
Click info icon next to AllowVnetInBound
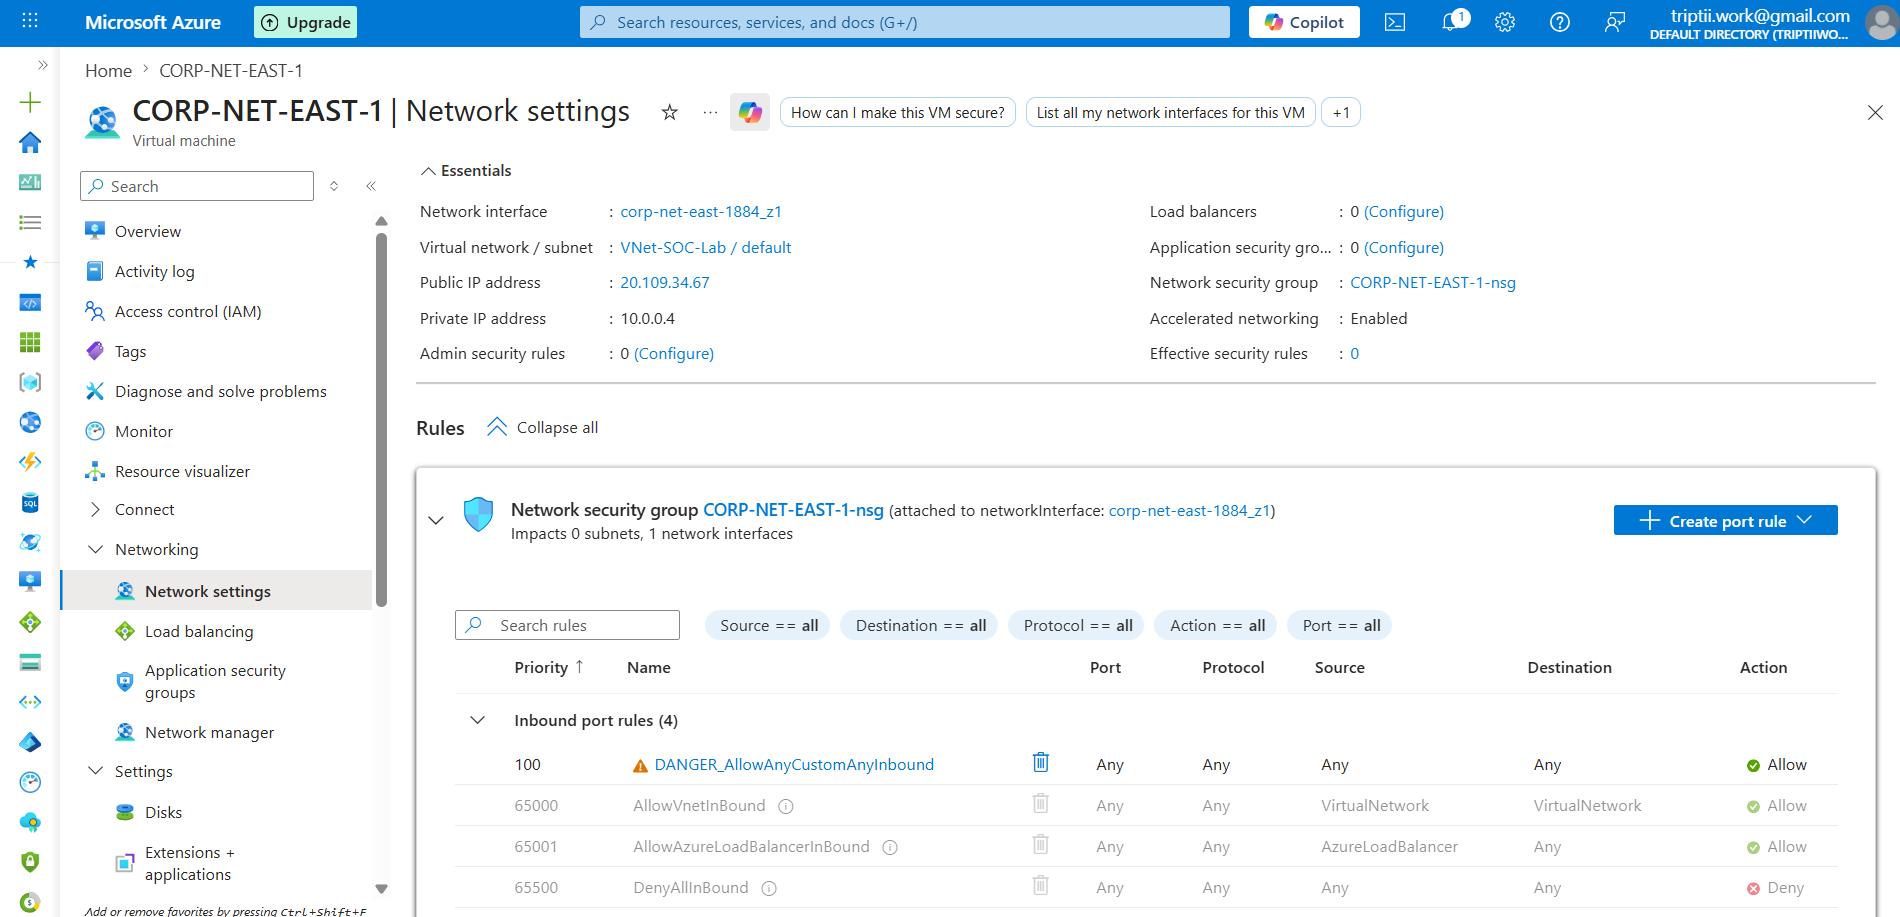786,806
